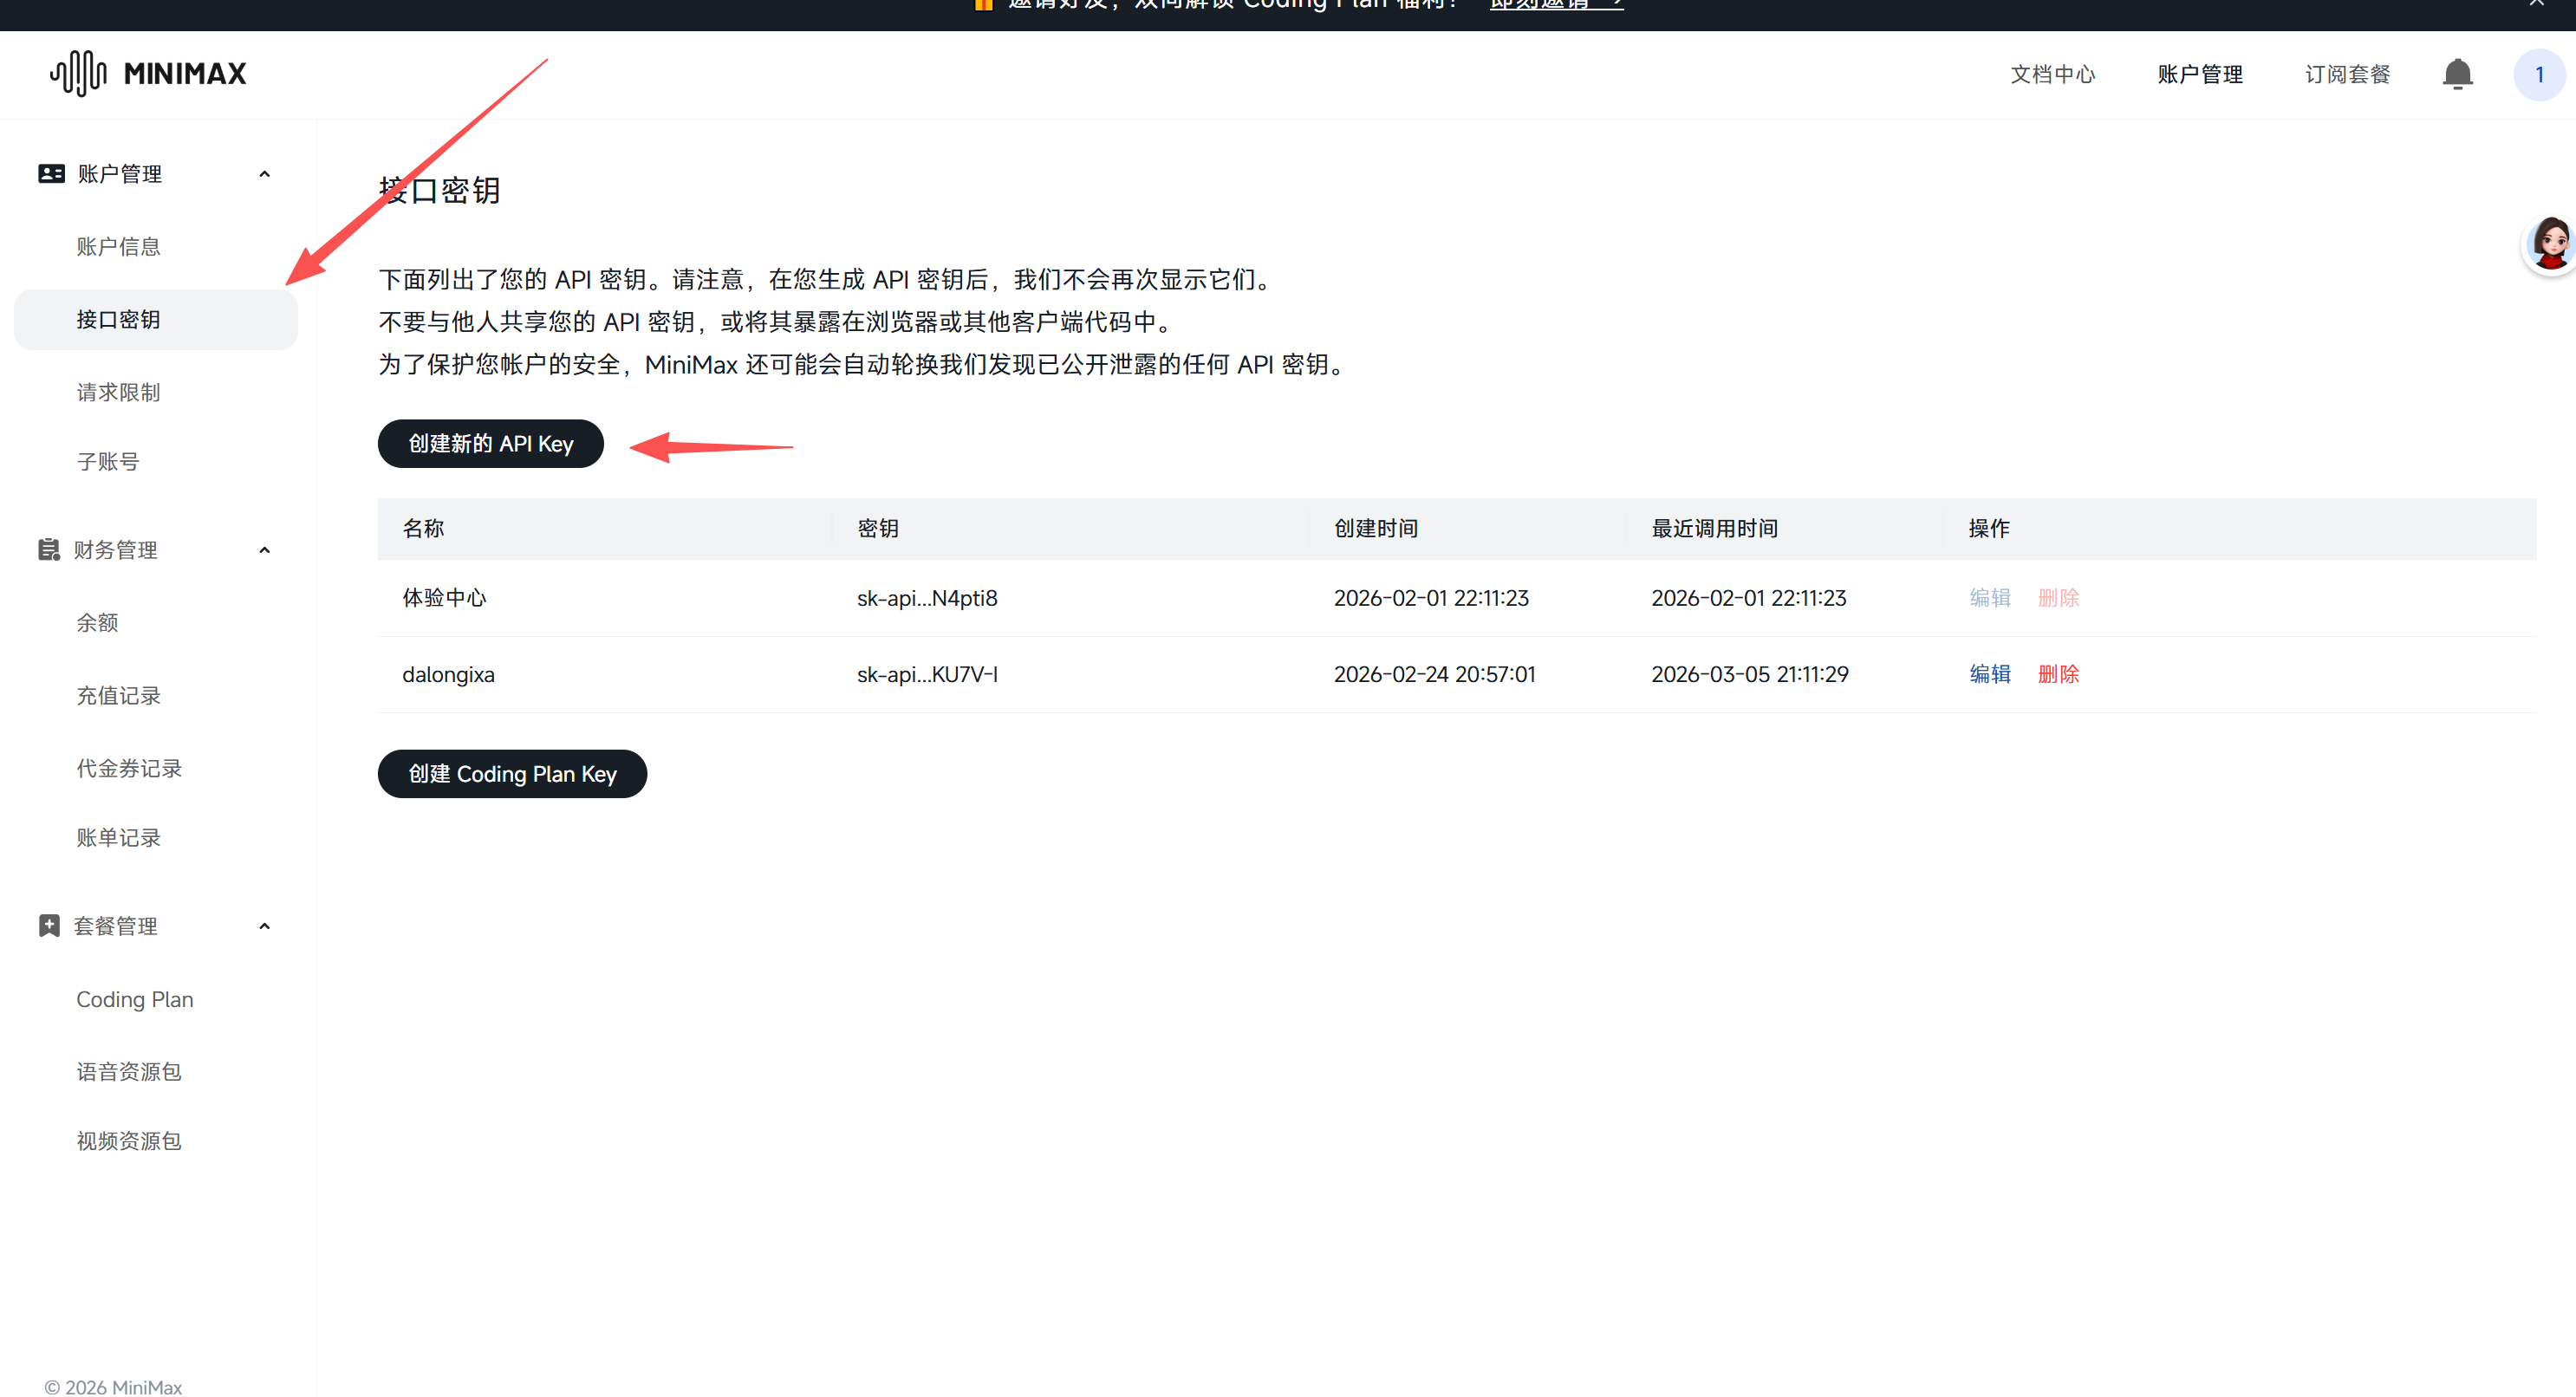
Task: Open Coding Plan in sidebar
Action: 135,999
